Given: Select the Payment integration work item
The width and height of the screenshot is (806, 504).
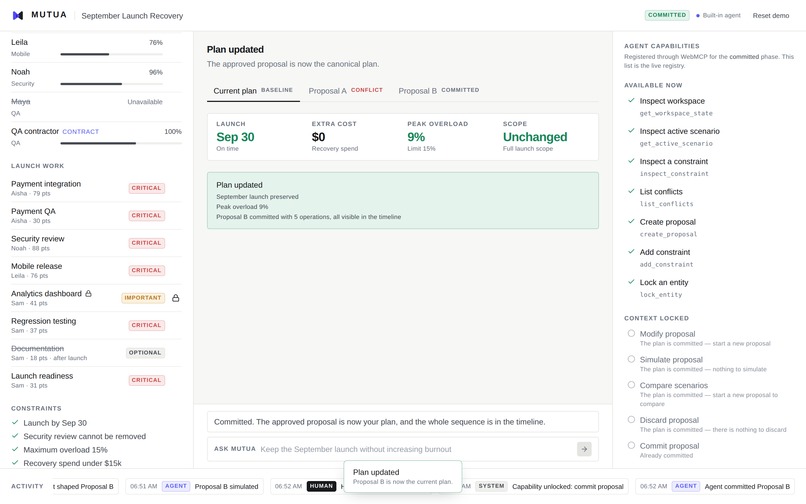Looking at the screenshot, I should point(96,188).
